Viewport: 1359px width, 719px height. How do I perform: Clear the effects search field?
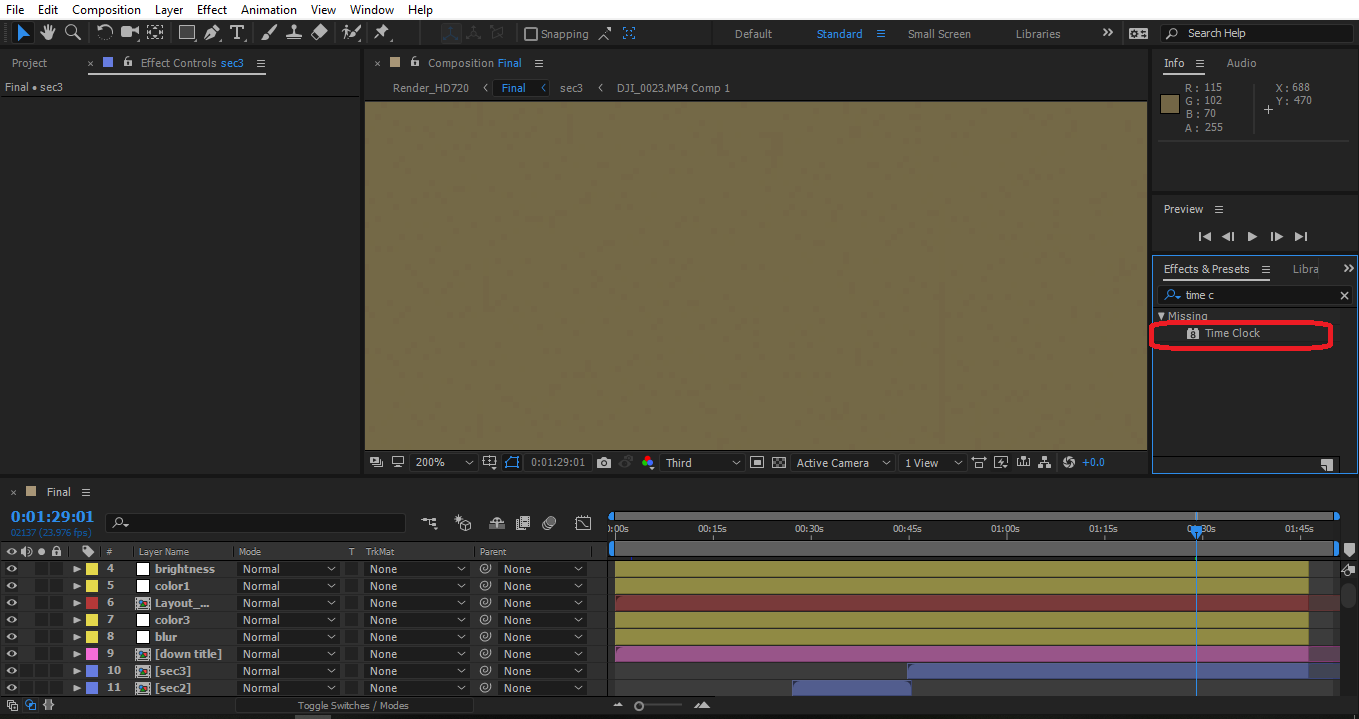[x=1344, y=296]
